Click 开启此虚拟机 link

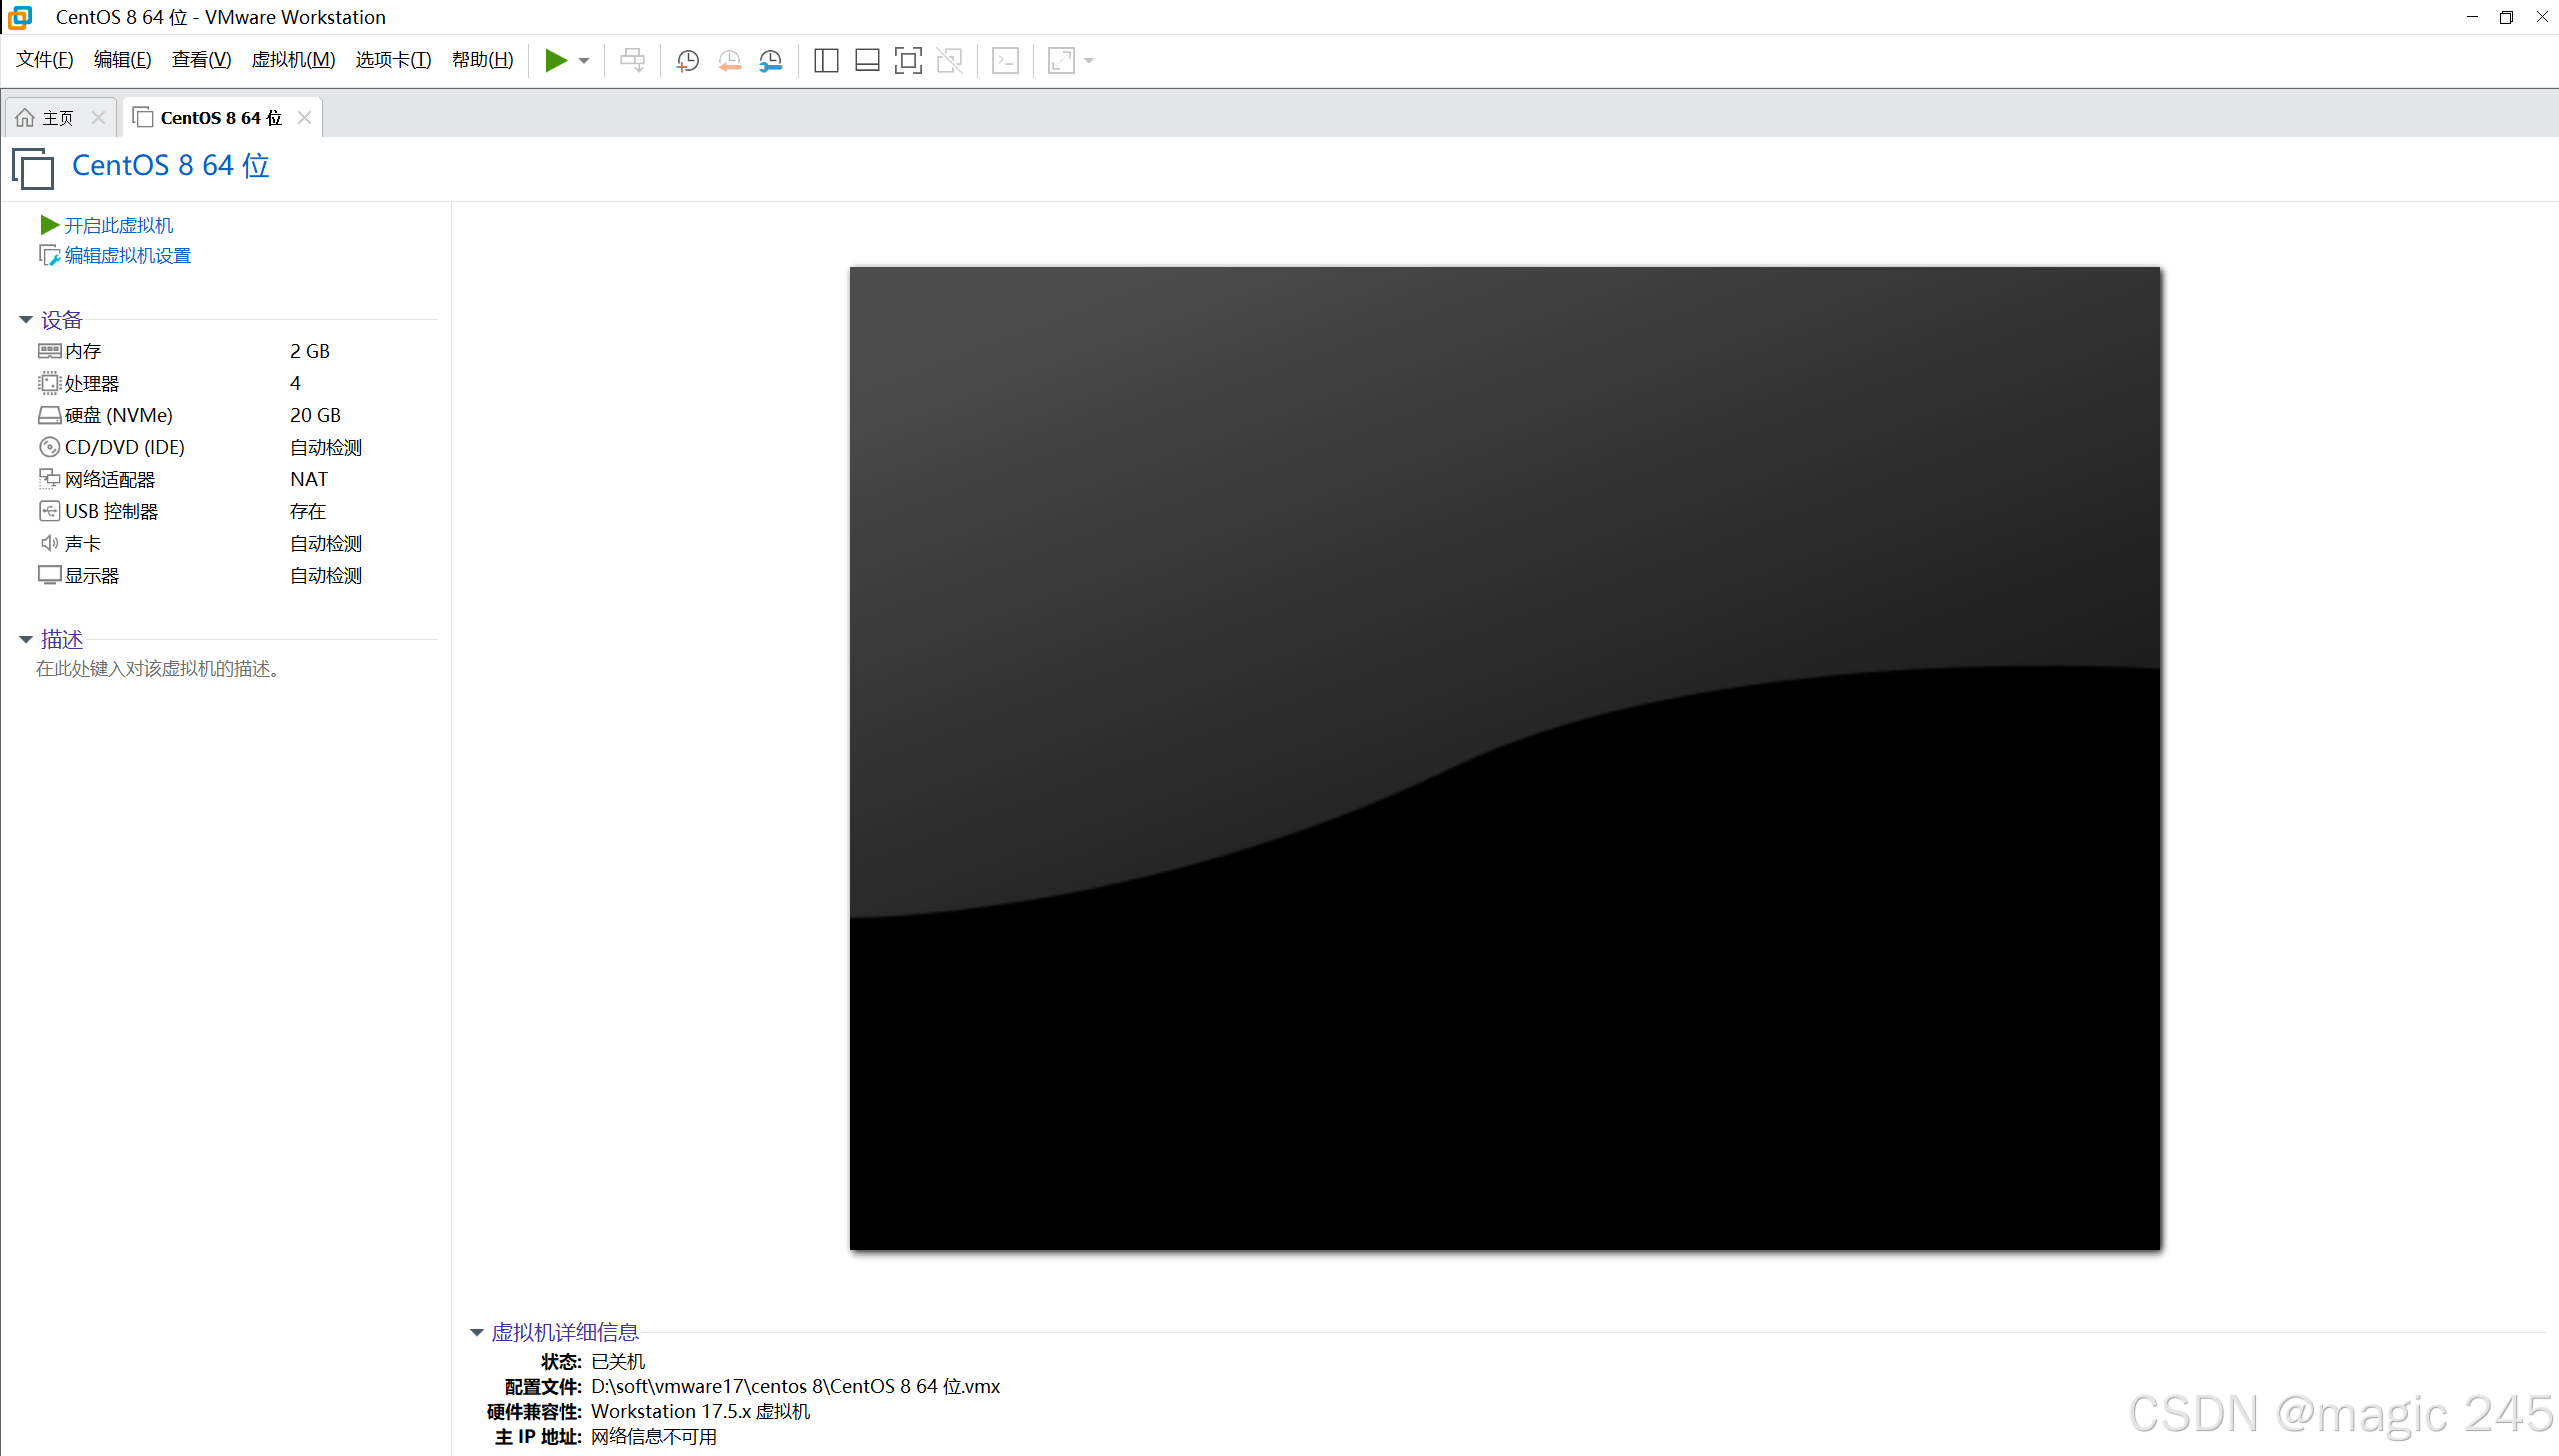(x=118, y=226)
